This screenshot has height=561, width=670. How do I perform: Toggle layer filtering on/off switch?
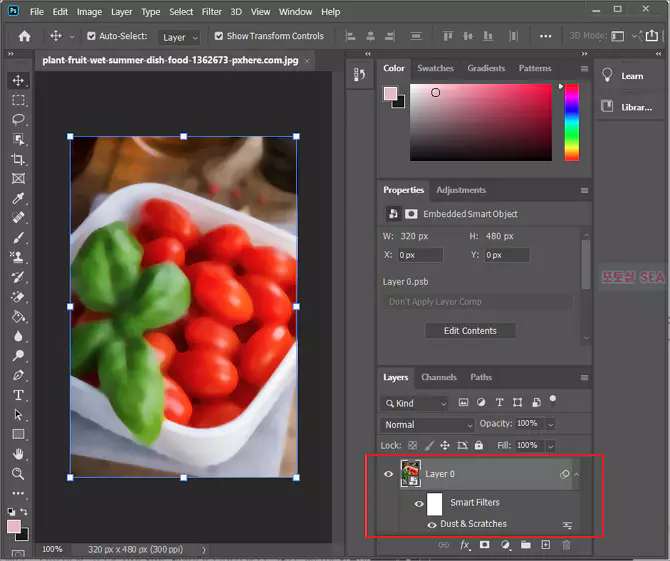coord(552,400)
